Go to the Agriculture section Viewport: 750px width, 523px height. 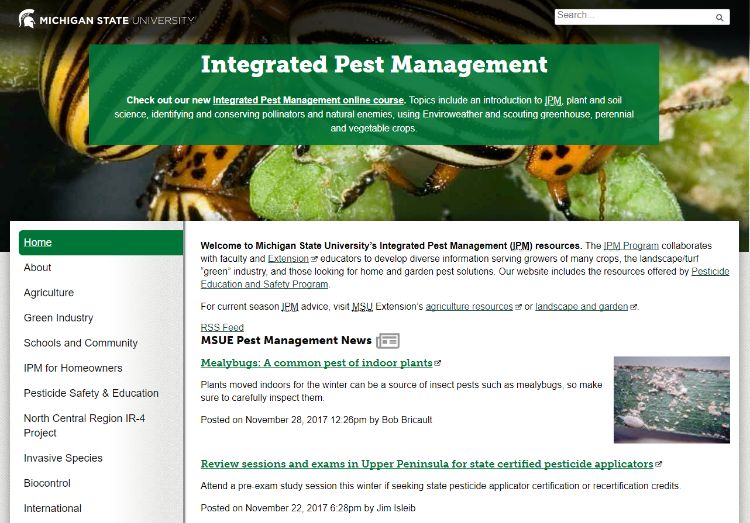[49, 293]
